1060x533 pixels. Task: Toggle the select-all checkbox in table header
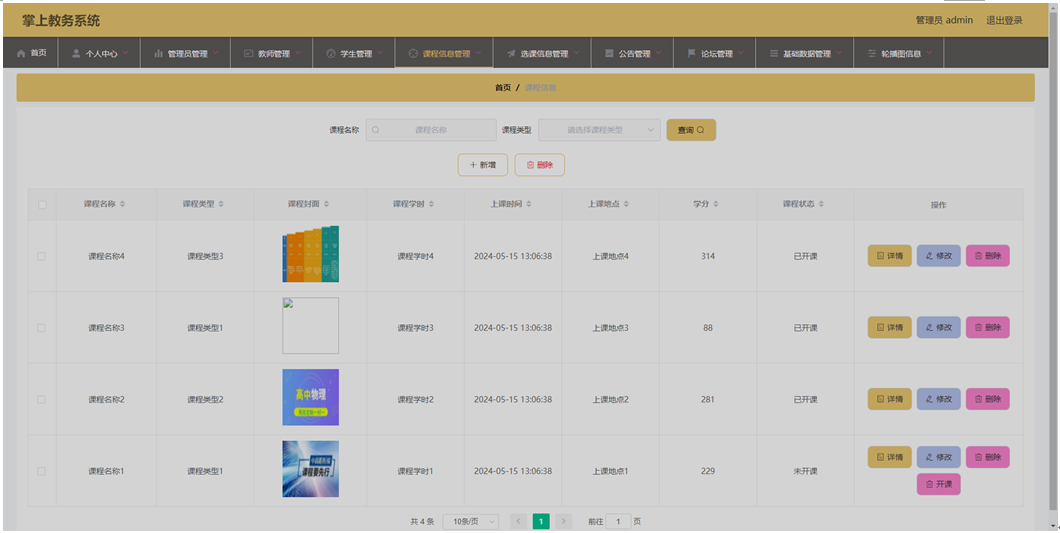pyautogui.click(x=42, y=205)
